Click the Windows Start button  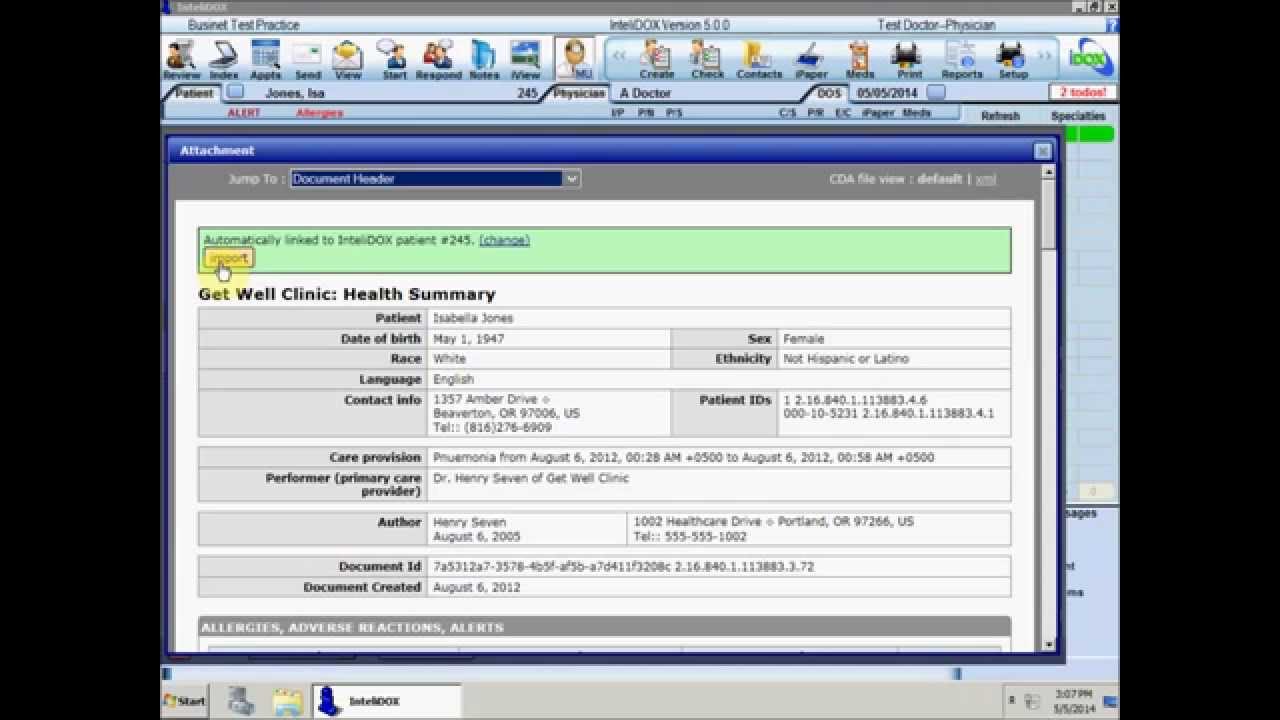(184, 701)
